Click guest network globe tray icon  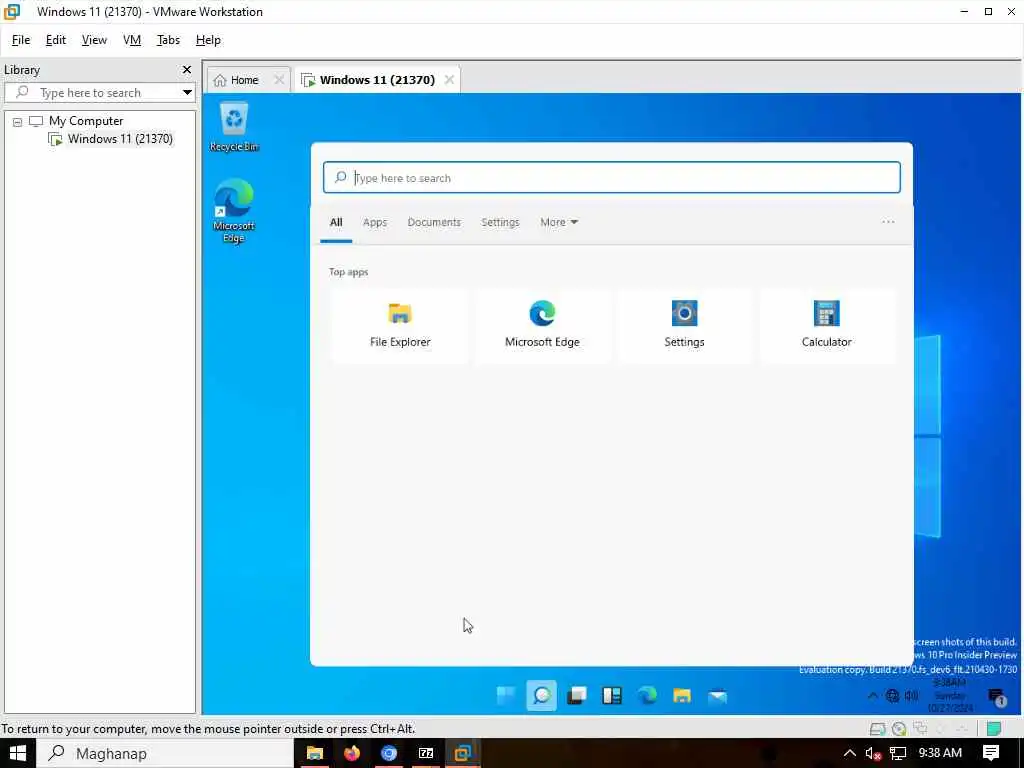pos(892,696)
